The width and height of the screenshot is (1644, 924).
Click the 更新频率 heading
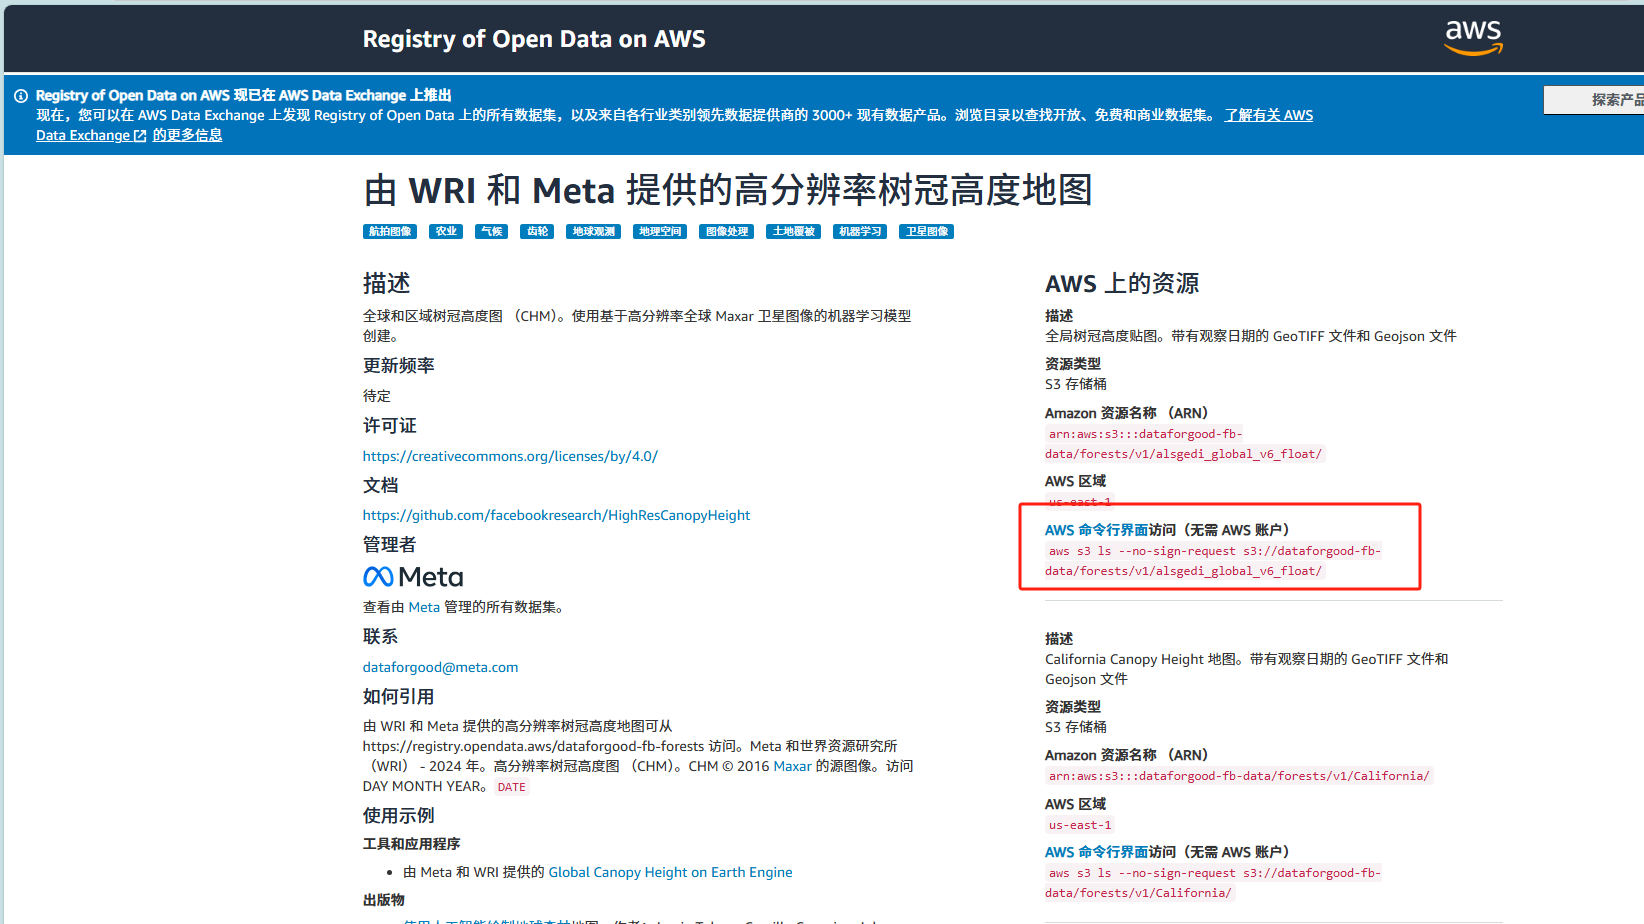pos(399,366)
